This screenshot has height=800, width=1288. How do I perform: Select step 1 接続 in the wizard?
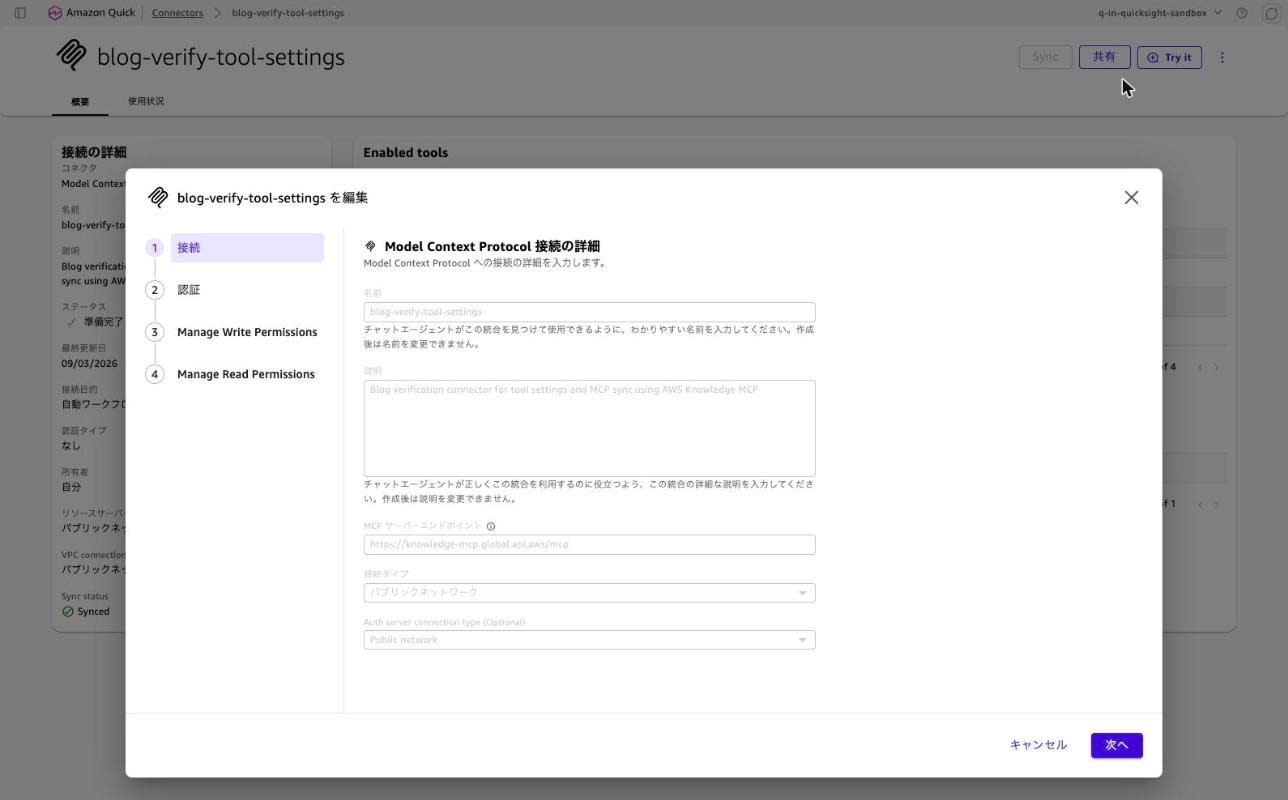(x=235, y=248)
